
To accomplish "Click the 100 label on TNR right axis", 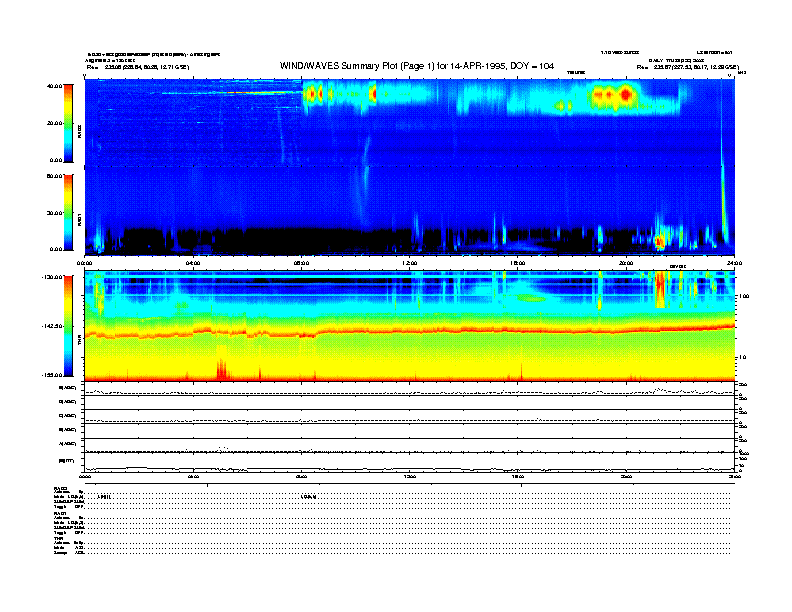I will (x=744, y=296).
